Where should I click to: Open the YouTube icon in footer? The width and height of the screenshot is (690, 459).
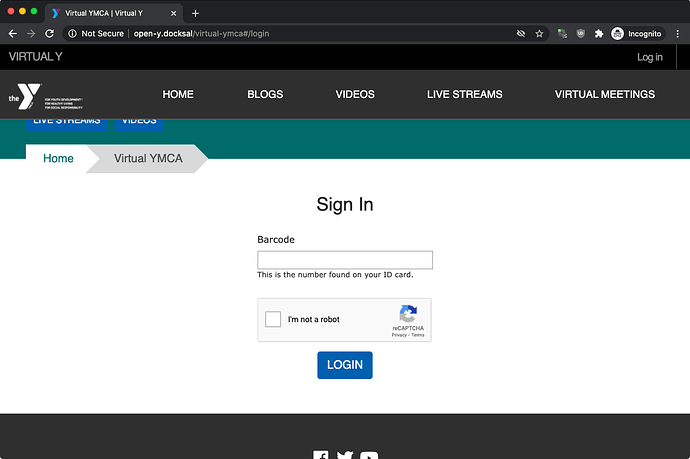[x=369, y=455]
